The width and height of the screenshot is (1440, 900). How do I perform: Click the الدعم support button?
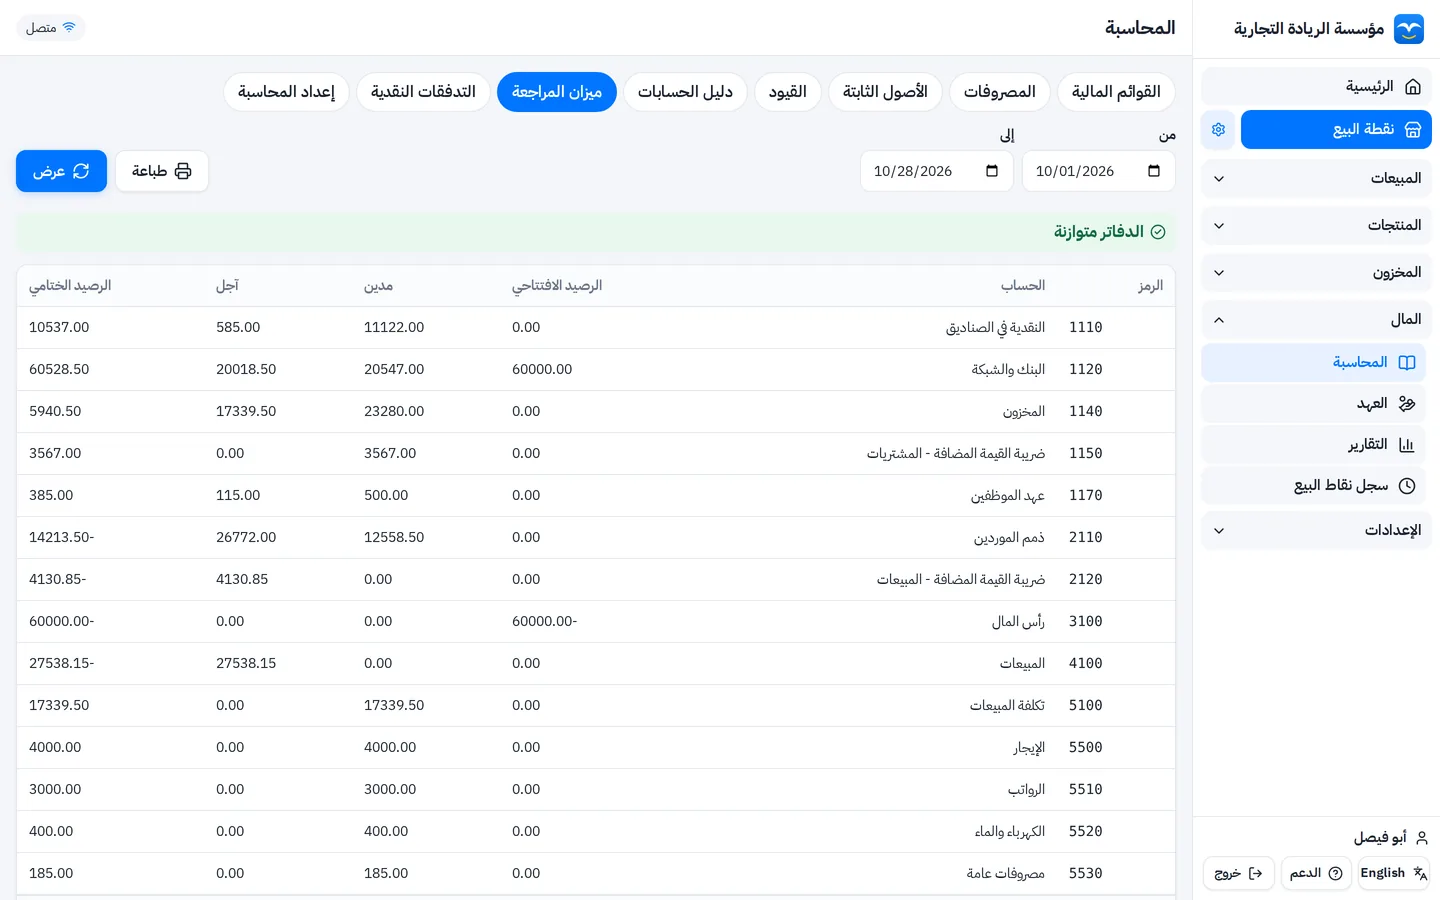tap(1316, 873)
